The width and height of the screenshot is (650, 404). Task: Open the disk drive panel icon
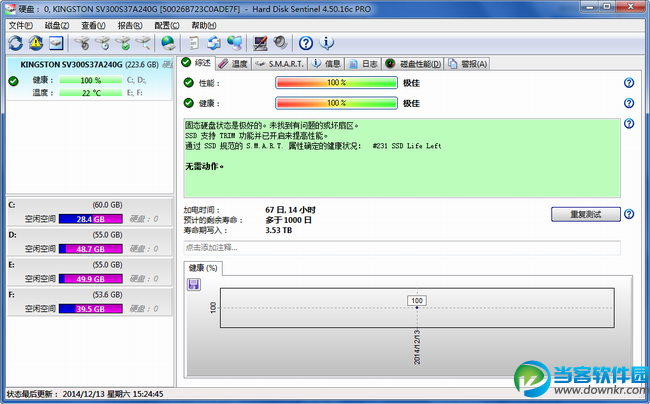coord(56,43)
